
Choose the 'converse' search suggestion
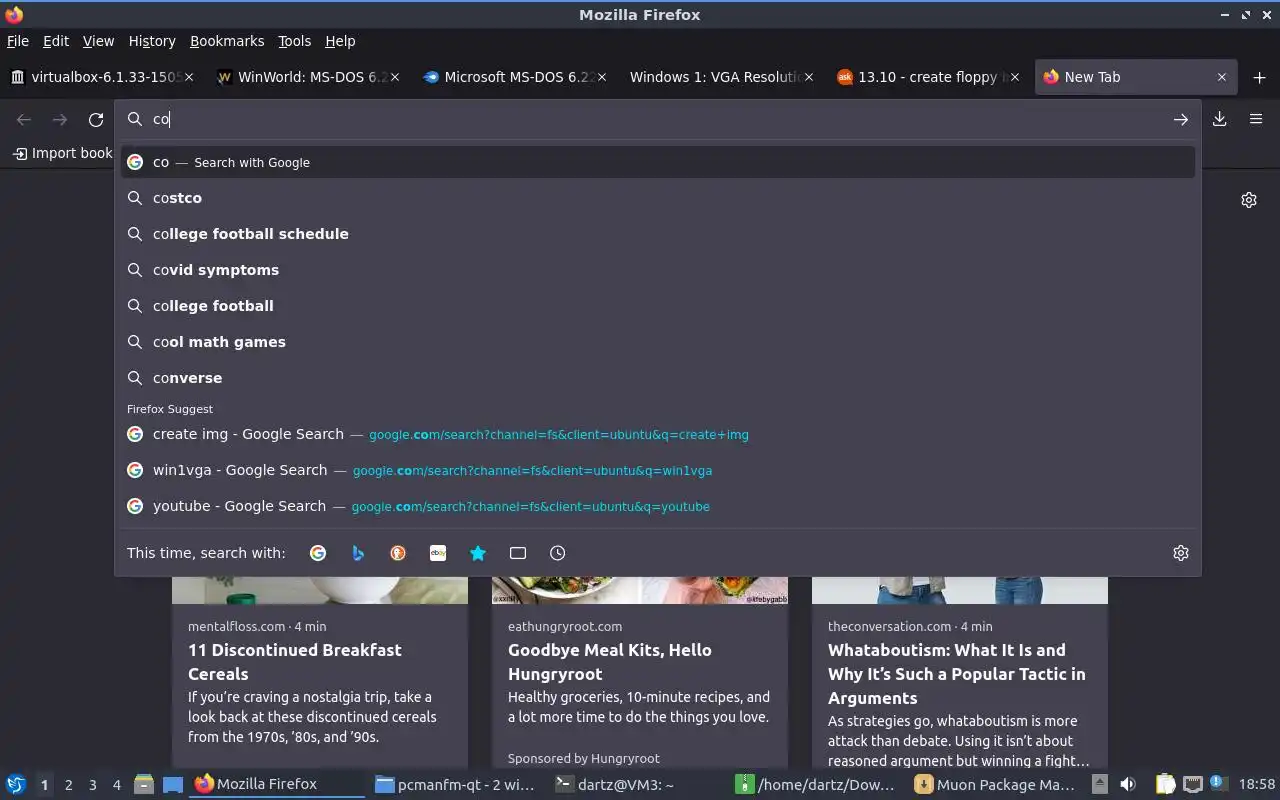click(658, 378)
